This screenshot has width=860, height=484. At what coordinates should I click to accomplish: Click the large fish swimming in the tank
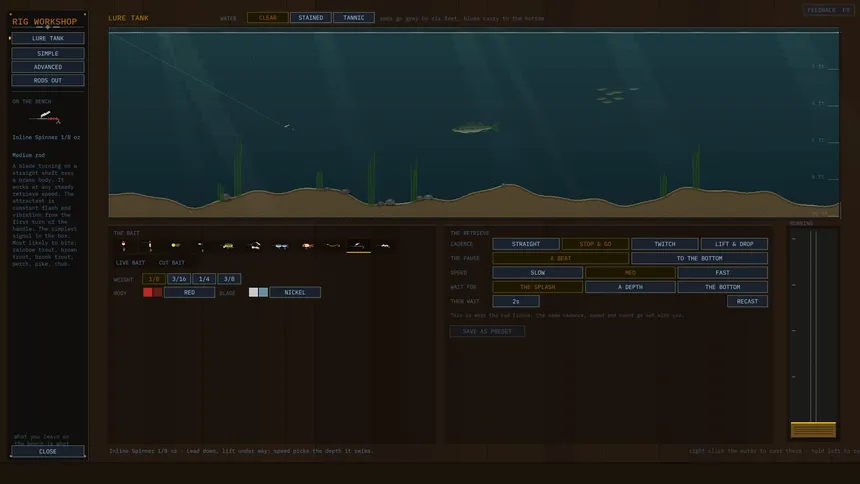tap(475, 128)
